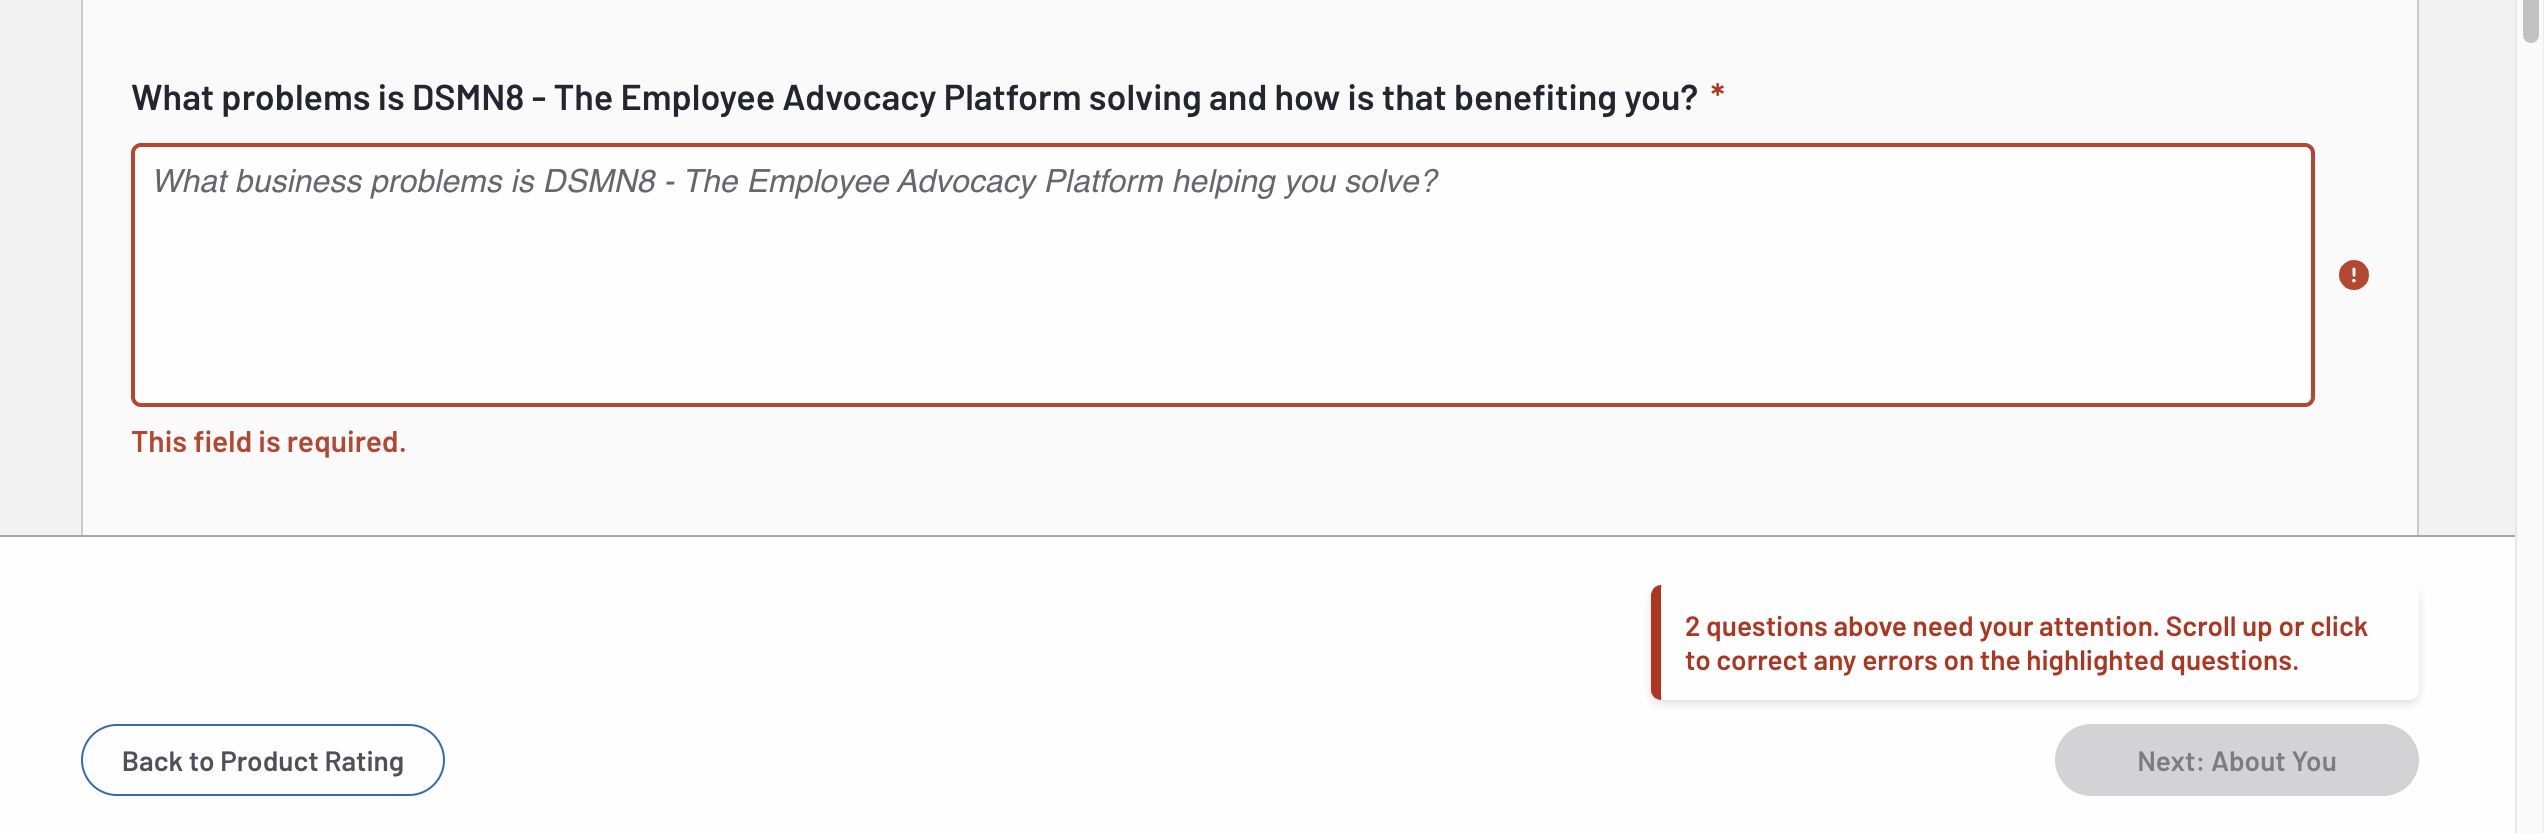Click the red required asterisk
The height and width of the screenshot is (833, 2544).
1718,94
